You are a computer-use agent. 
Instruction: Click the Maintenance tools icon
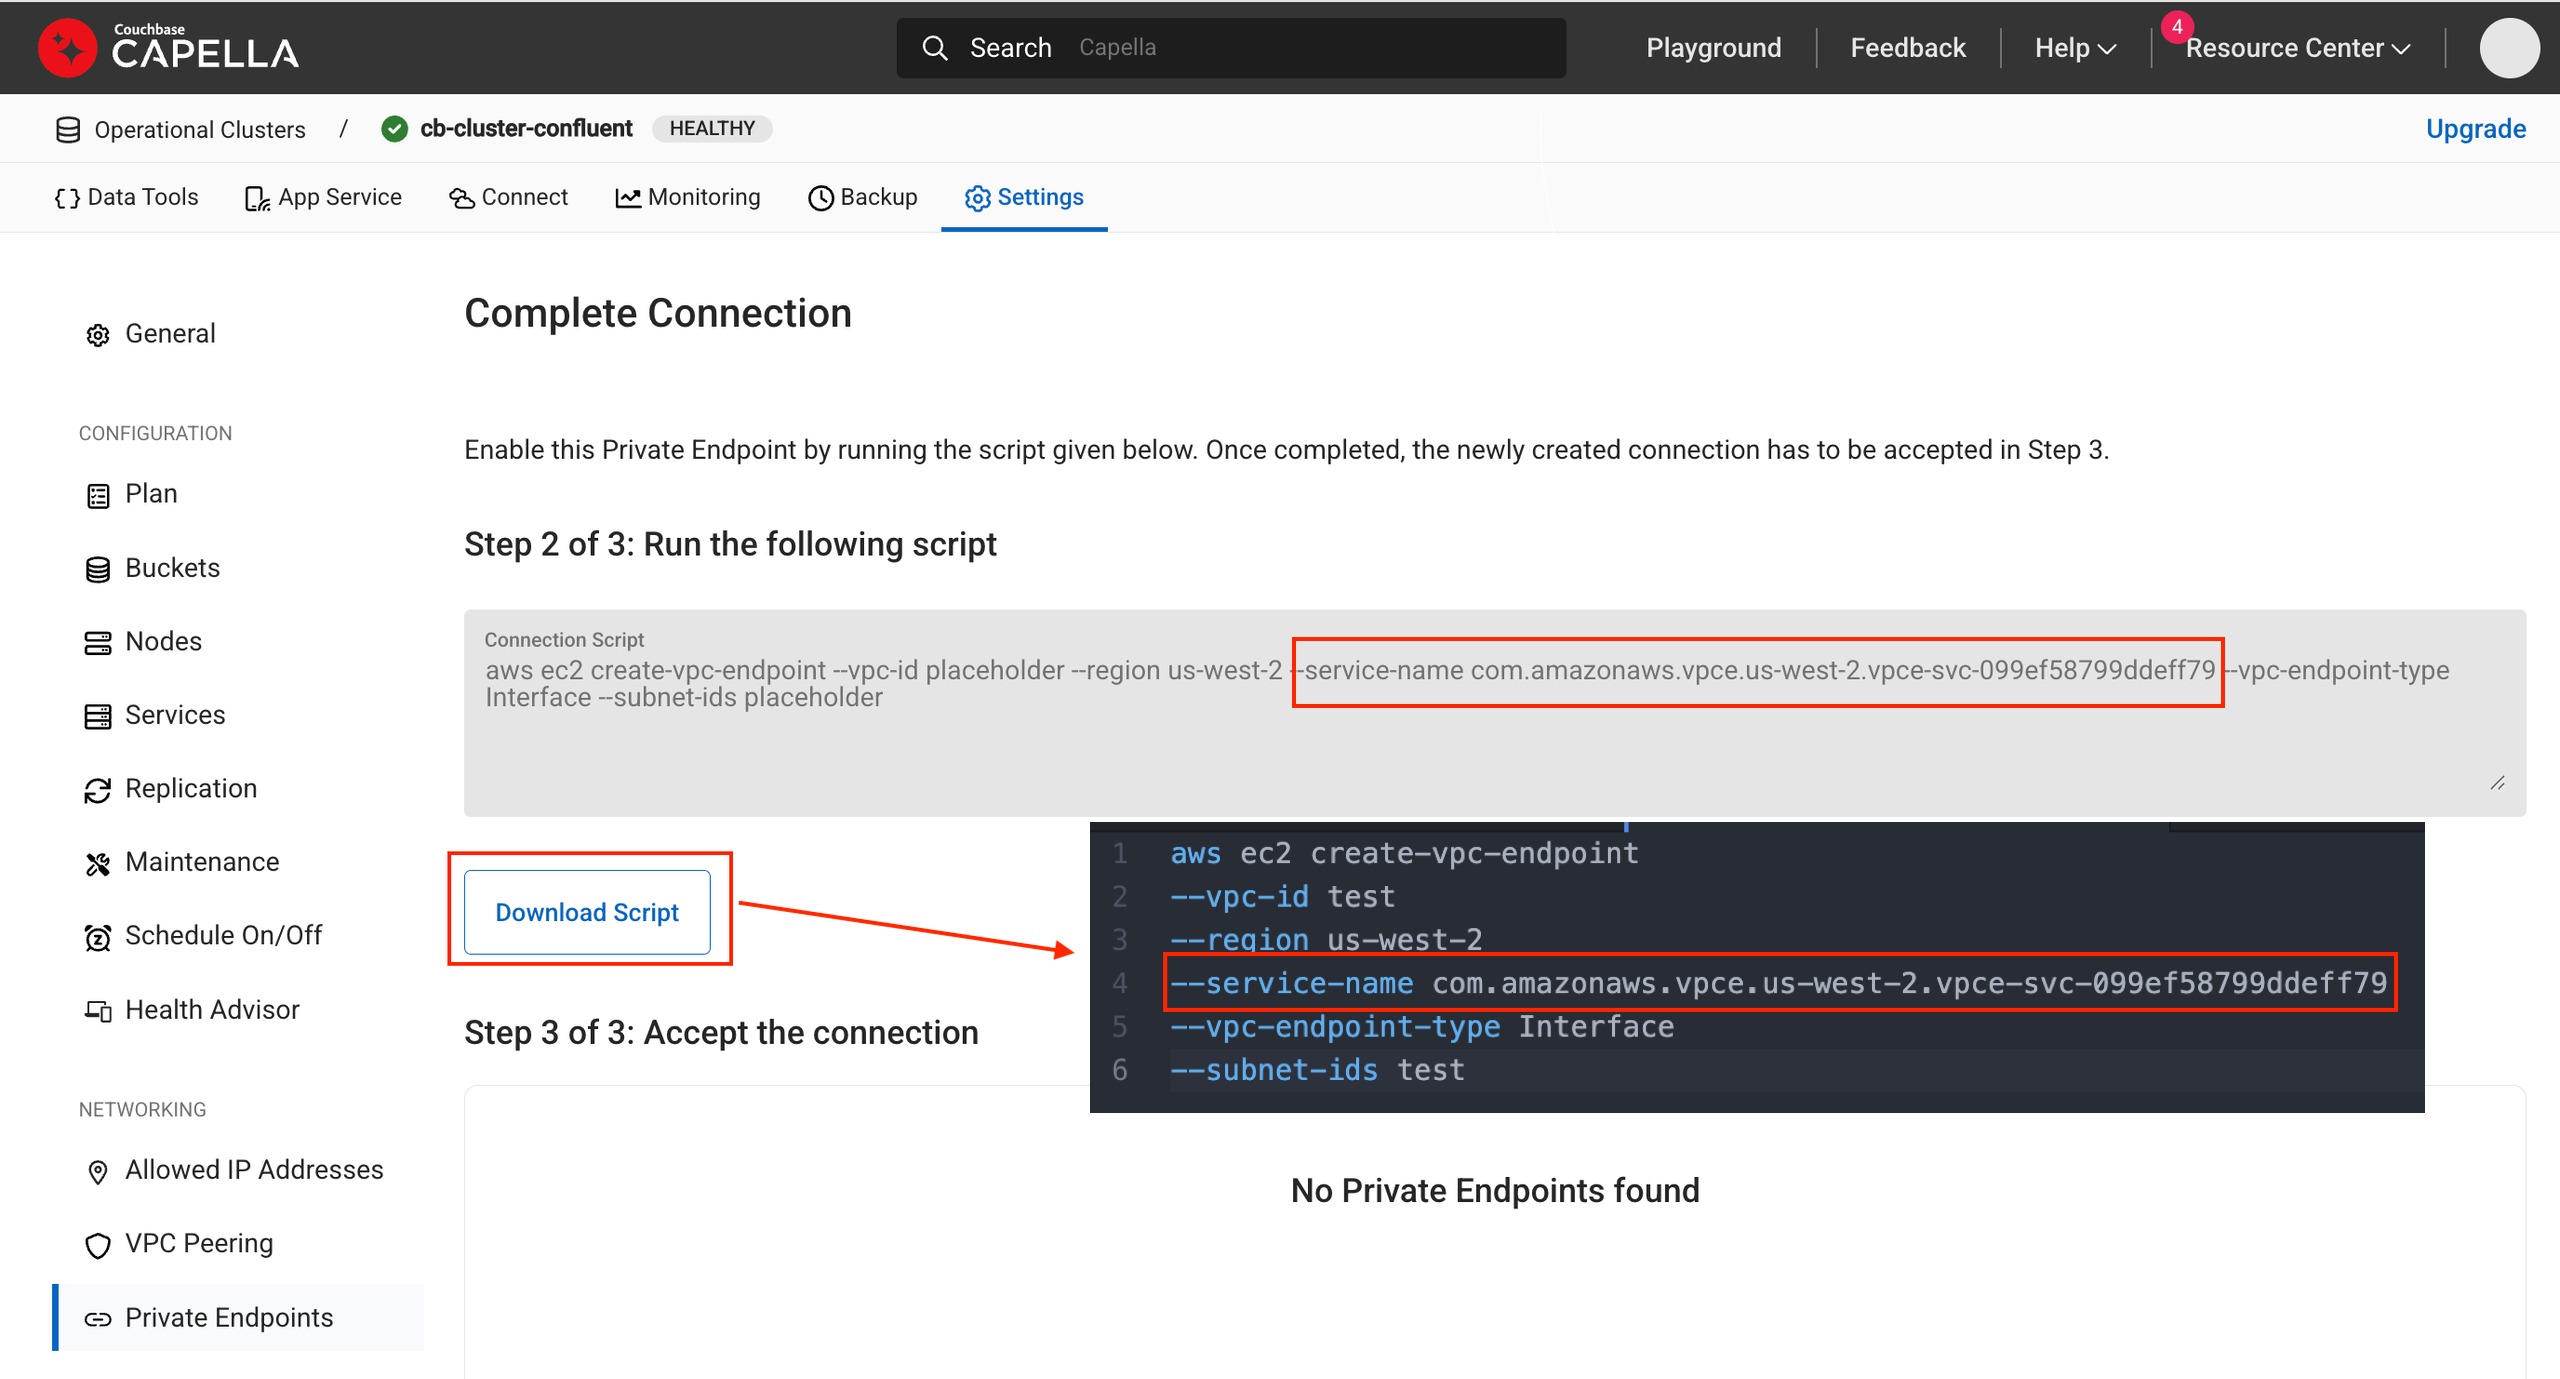tap(97, 863)
